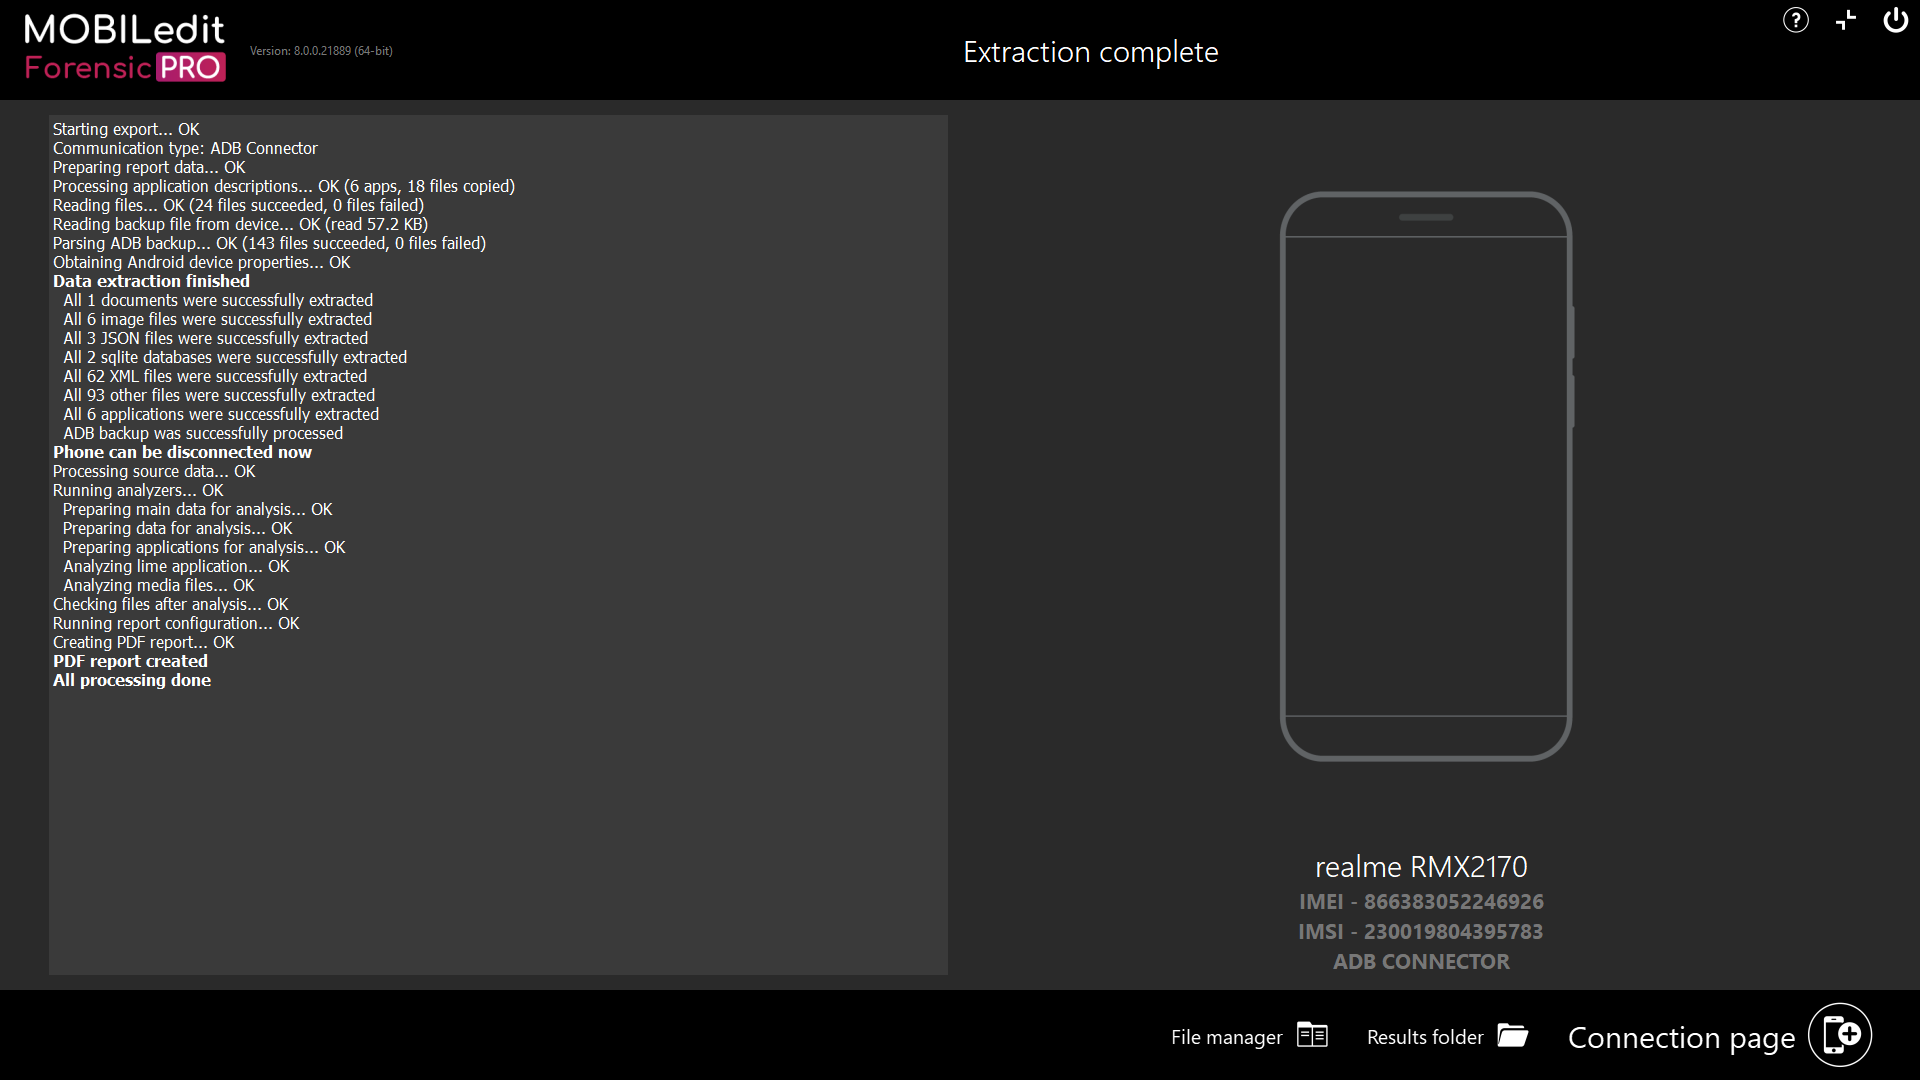Click the realme RMX2170 device name
This screenshot has width=1920, height=1080.
pos(1420,866)
